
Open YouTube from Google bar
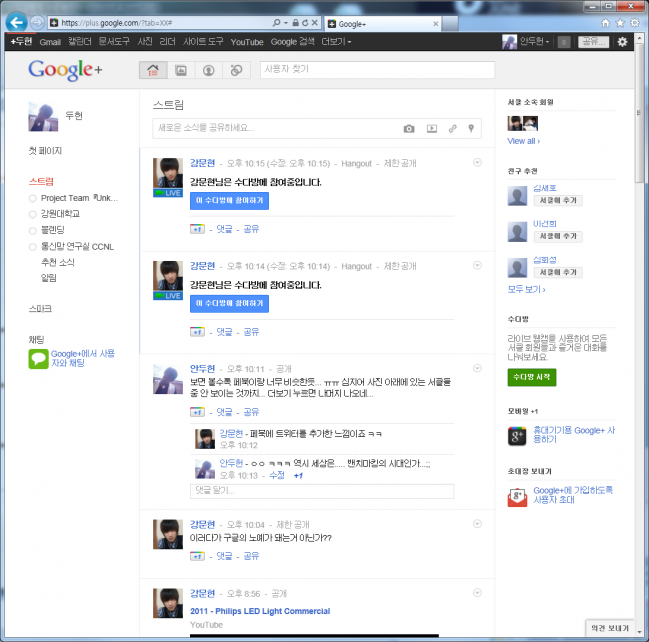click(247, 42)
